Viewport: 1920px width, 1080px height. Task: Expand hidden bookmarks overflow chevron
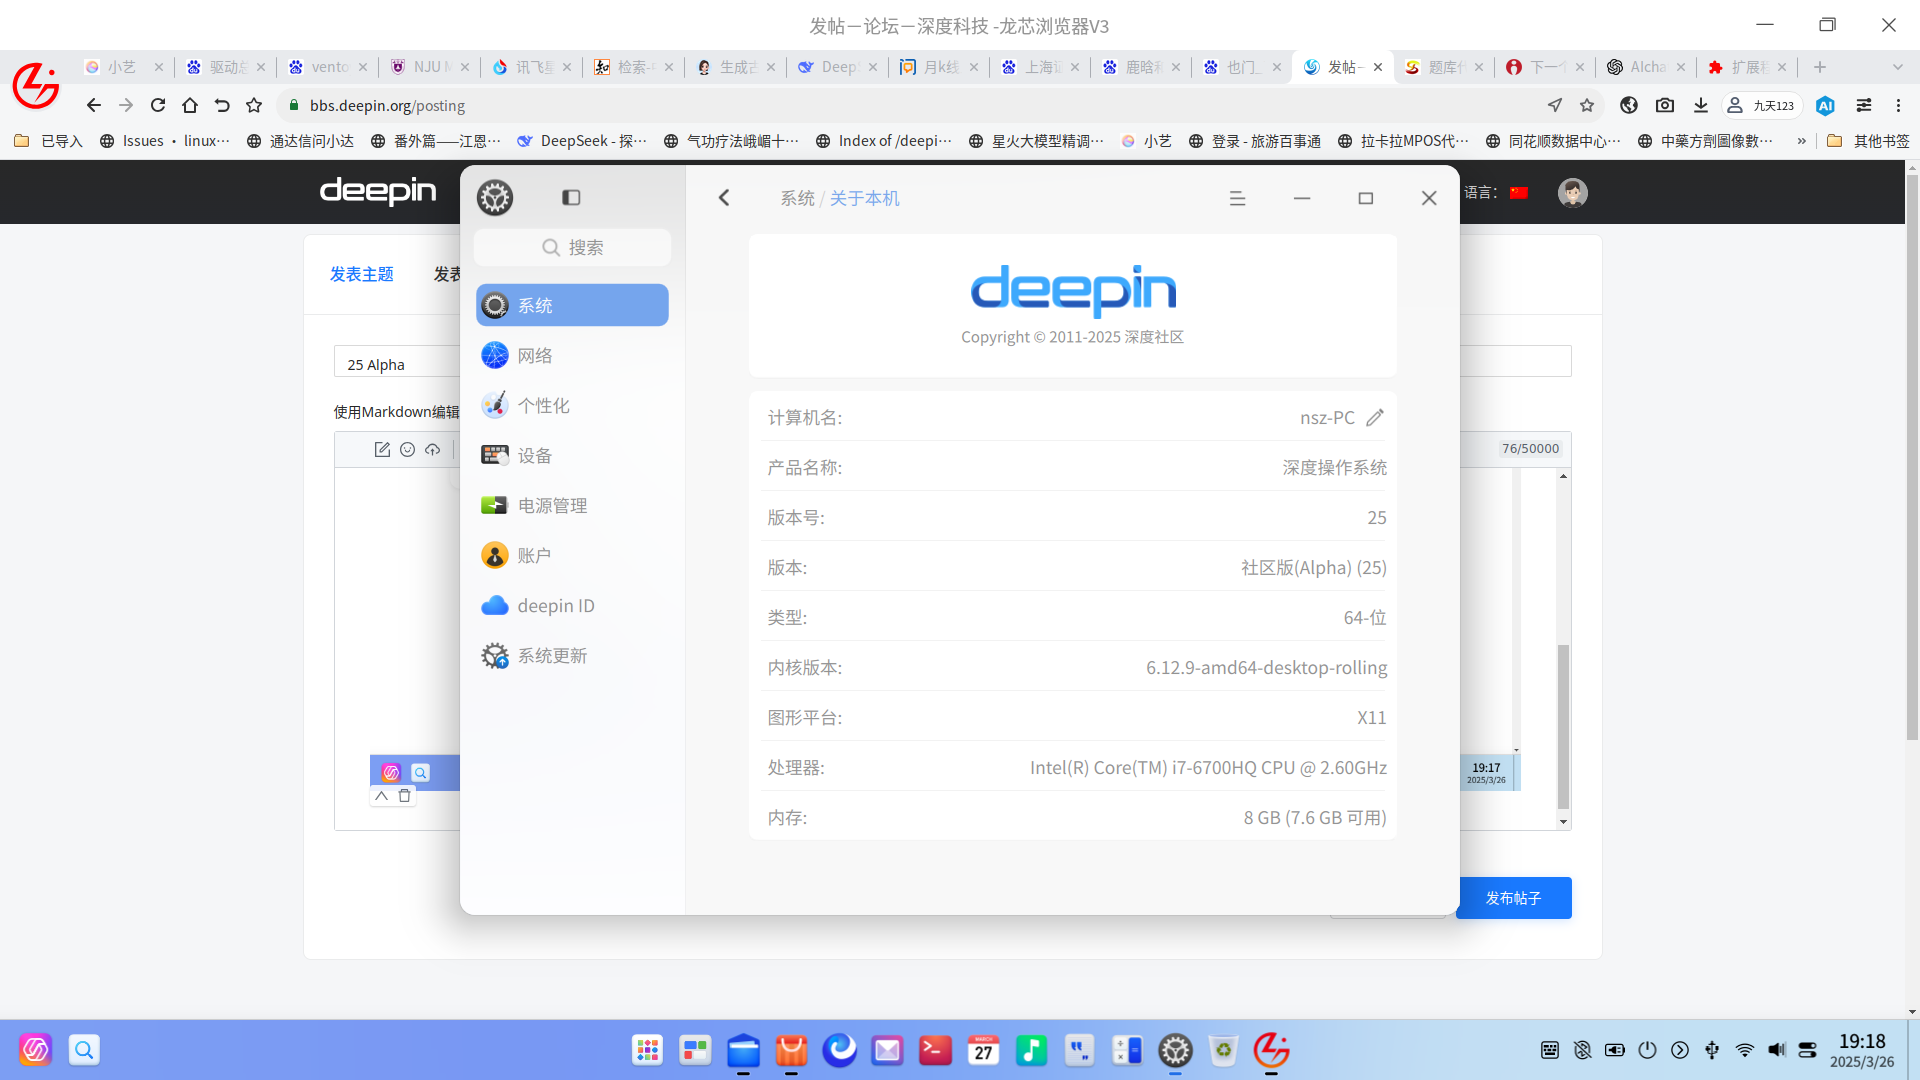coord(1802,141)
